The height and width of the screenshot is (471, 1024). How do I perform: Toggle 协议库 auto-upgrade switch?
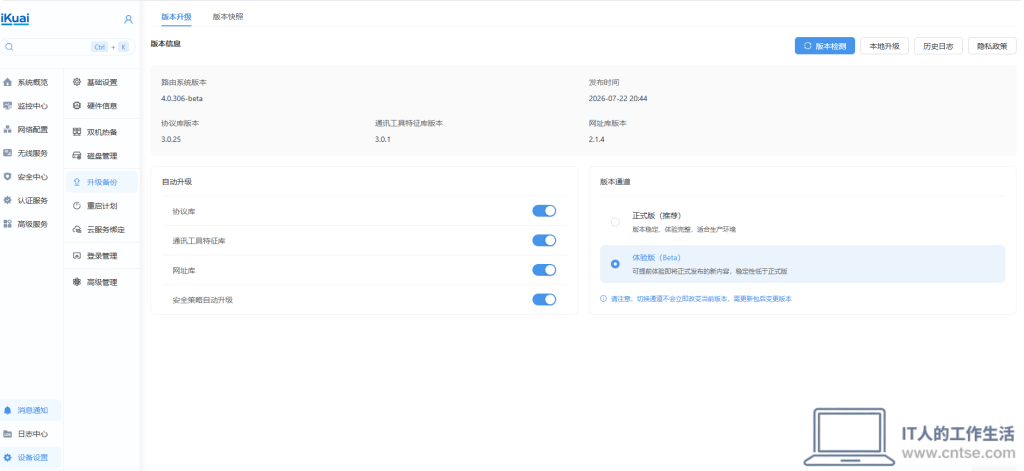[544, 211]
